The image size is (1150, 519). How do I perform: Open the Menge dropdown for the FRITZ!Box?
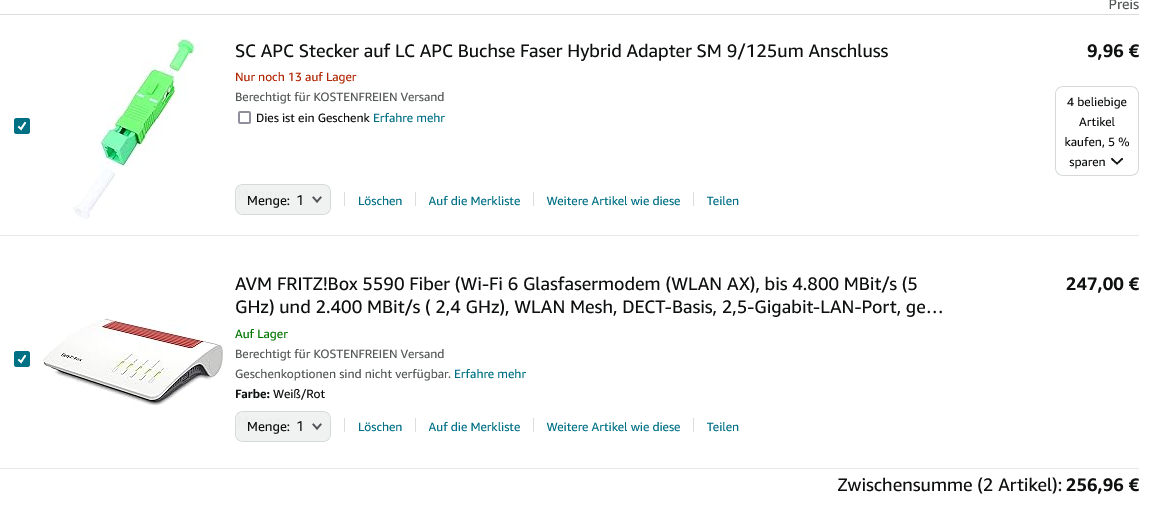click(x=283, y=426)
